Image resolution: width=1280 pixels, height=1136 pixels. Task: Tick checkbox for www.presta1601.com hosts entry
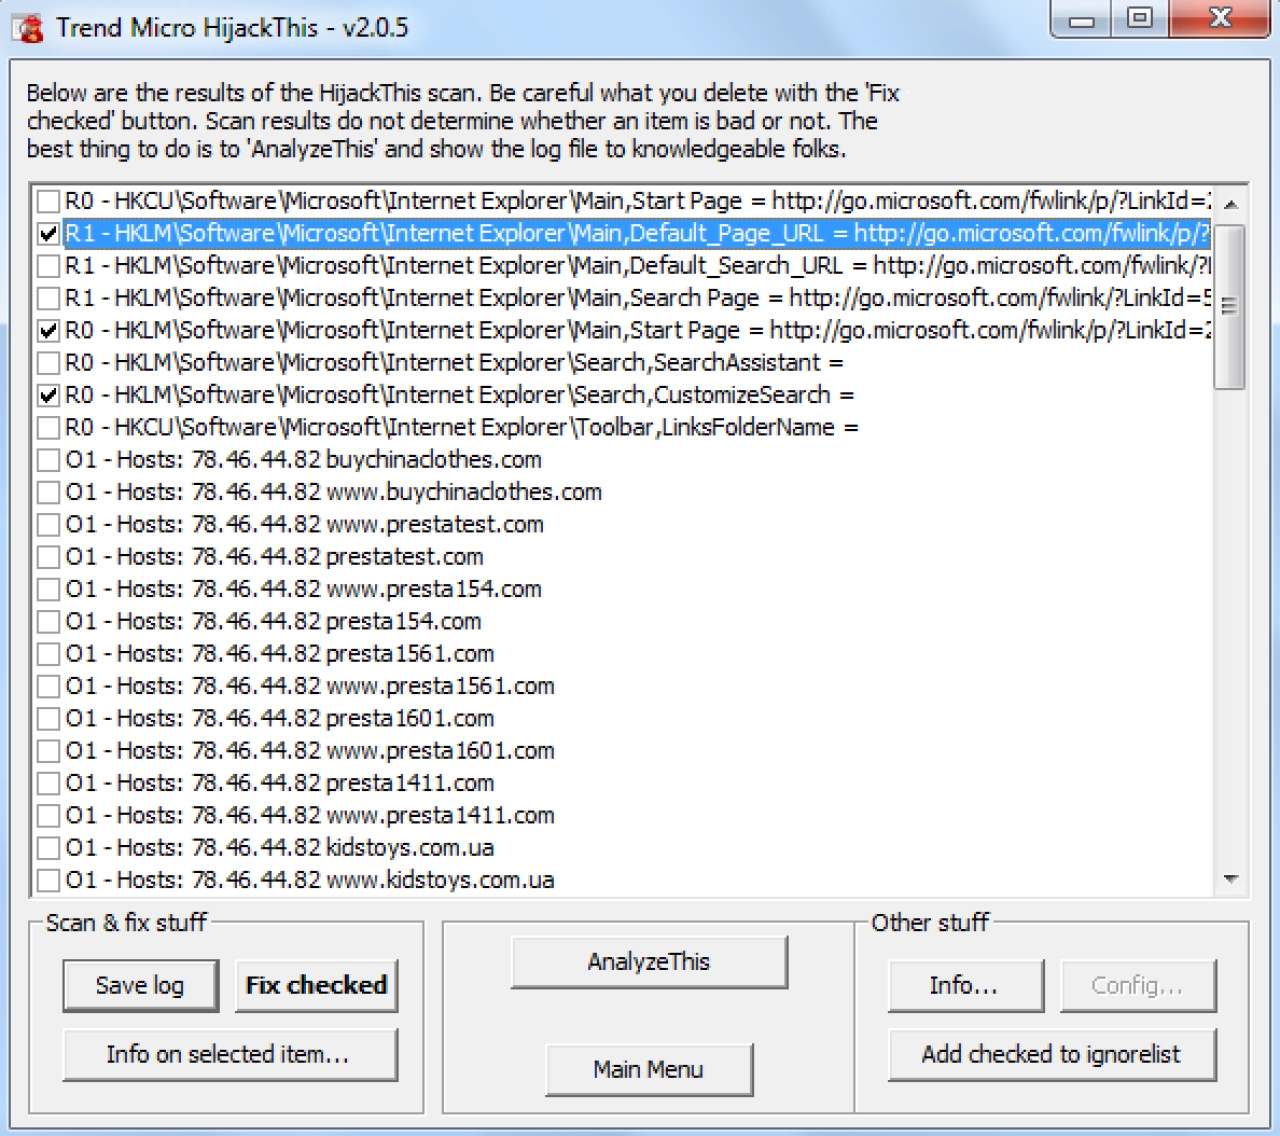[x=48, y=751]
